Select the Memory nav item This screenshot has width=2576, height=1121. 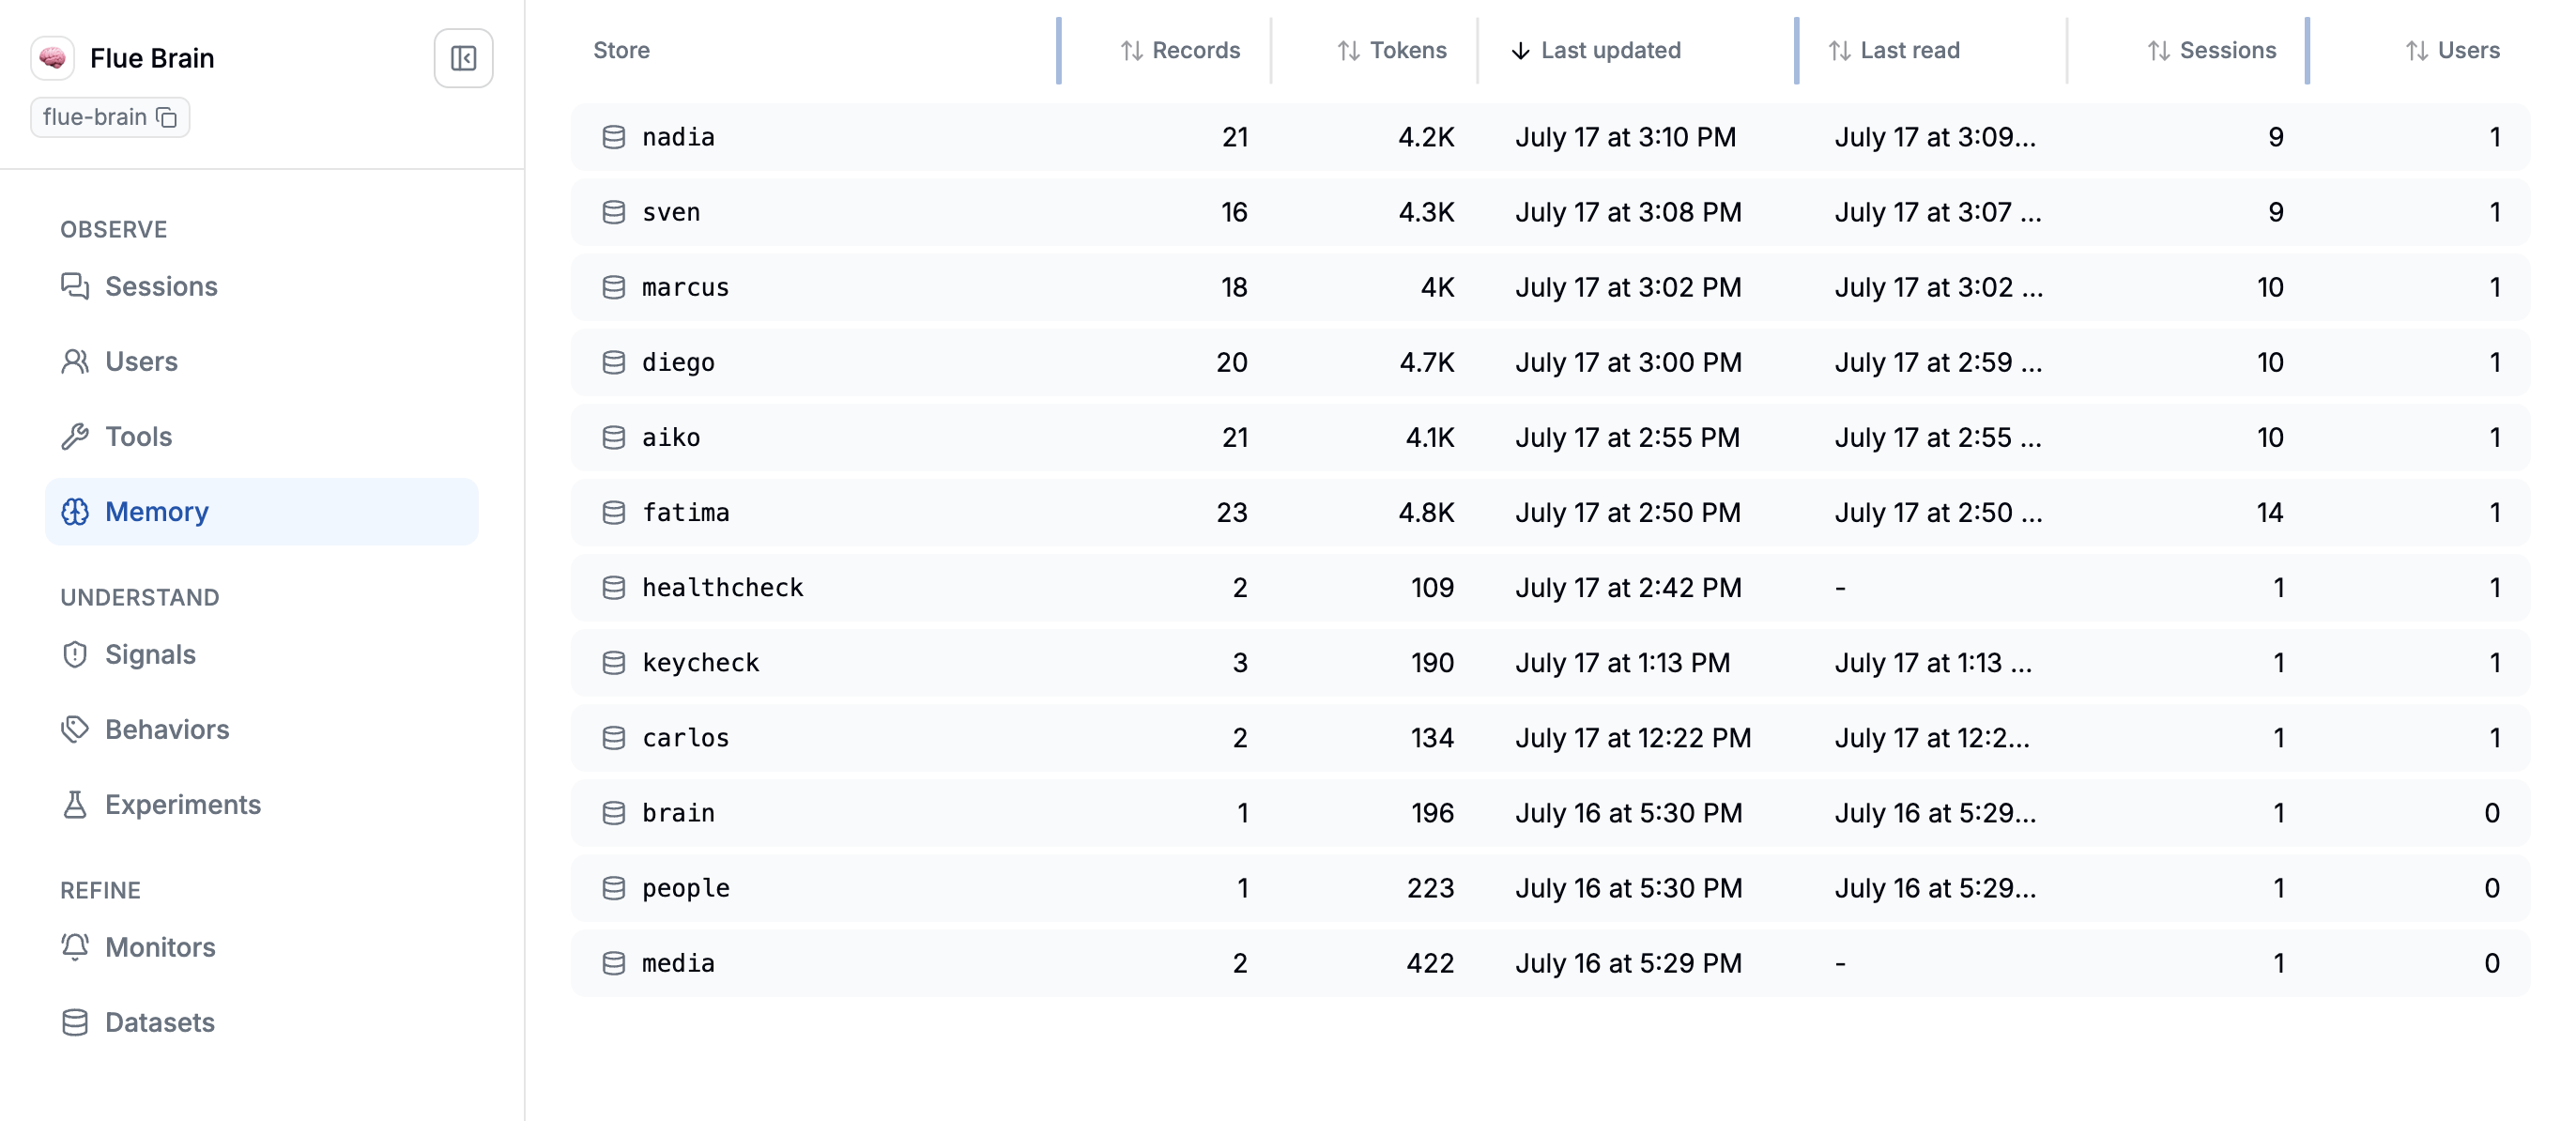(x=262, y=511)
